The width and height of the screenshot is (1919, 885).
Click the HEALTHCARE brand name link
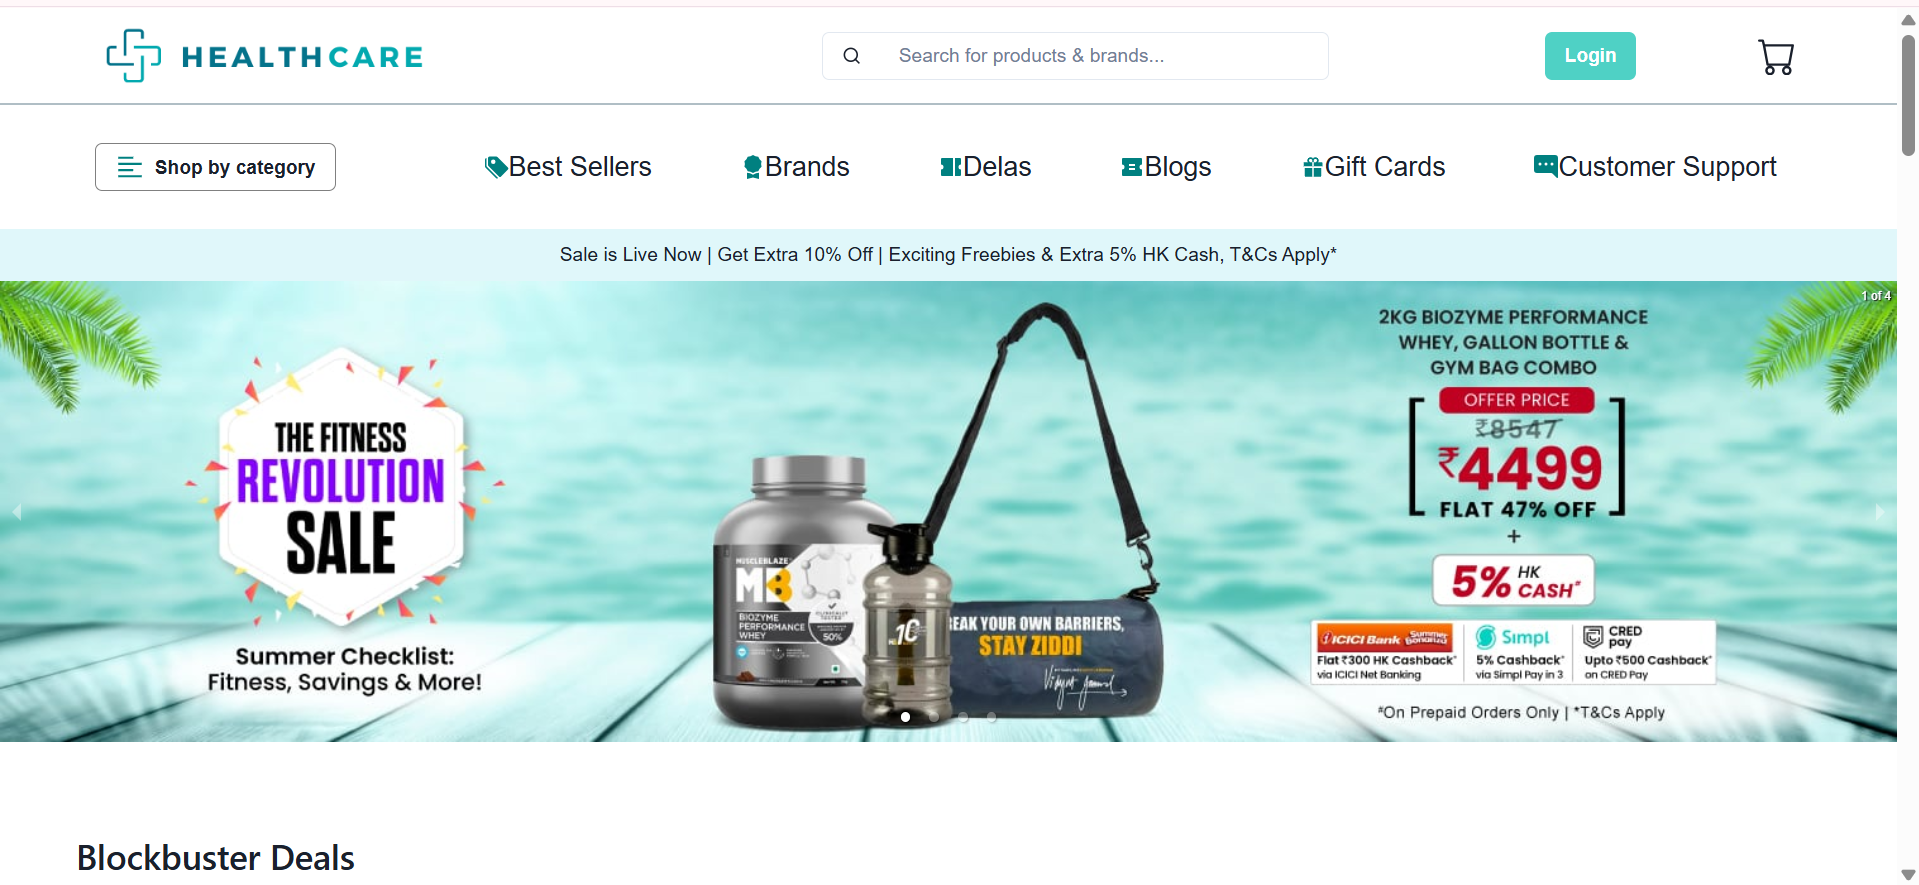click(302, 57)
